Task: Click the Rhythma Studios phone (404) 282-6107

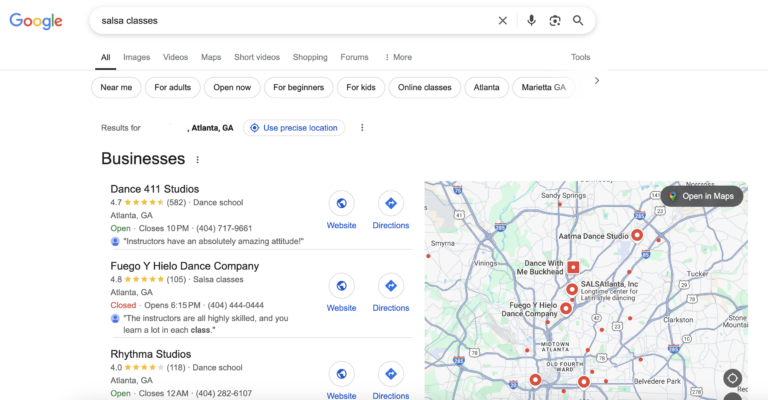Action: (224, 393)
